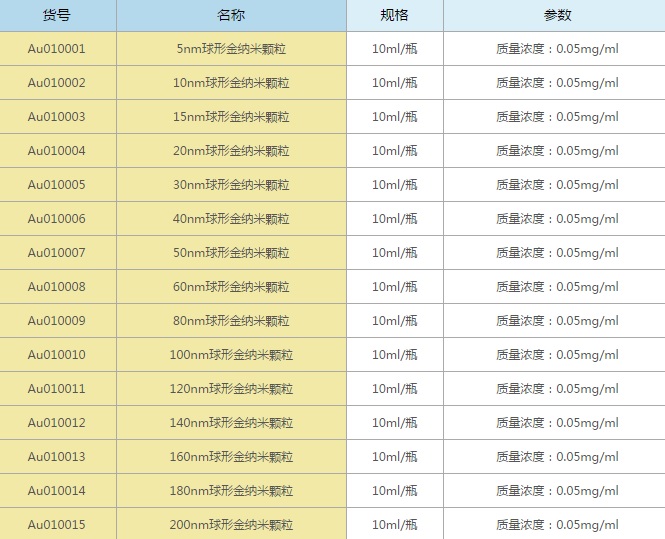The image size is (665, 539).
Task: Select product code Au010009
Action: click(57, 321)
